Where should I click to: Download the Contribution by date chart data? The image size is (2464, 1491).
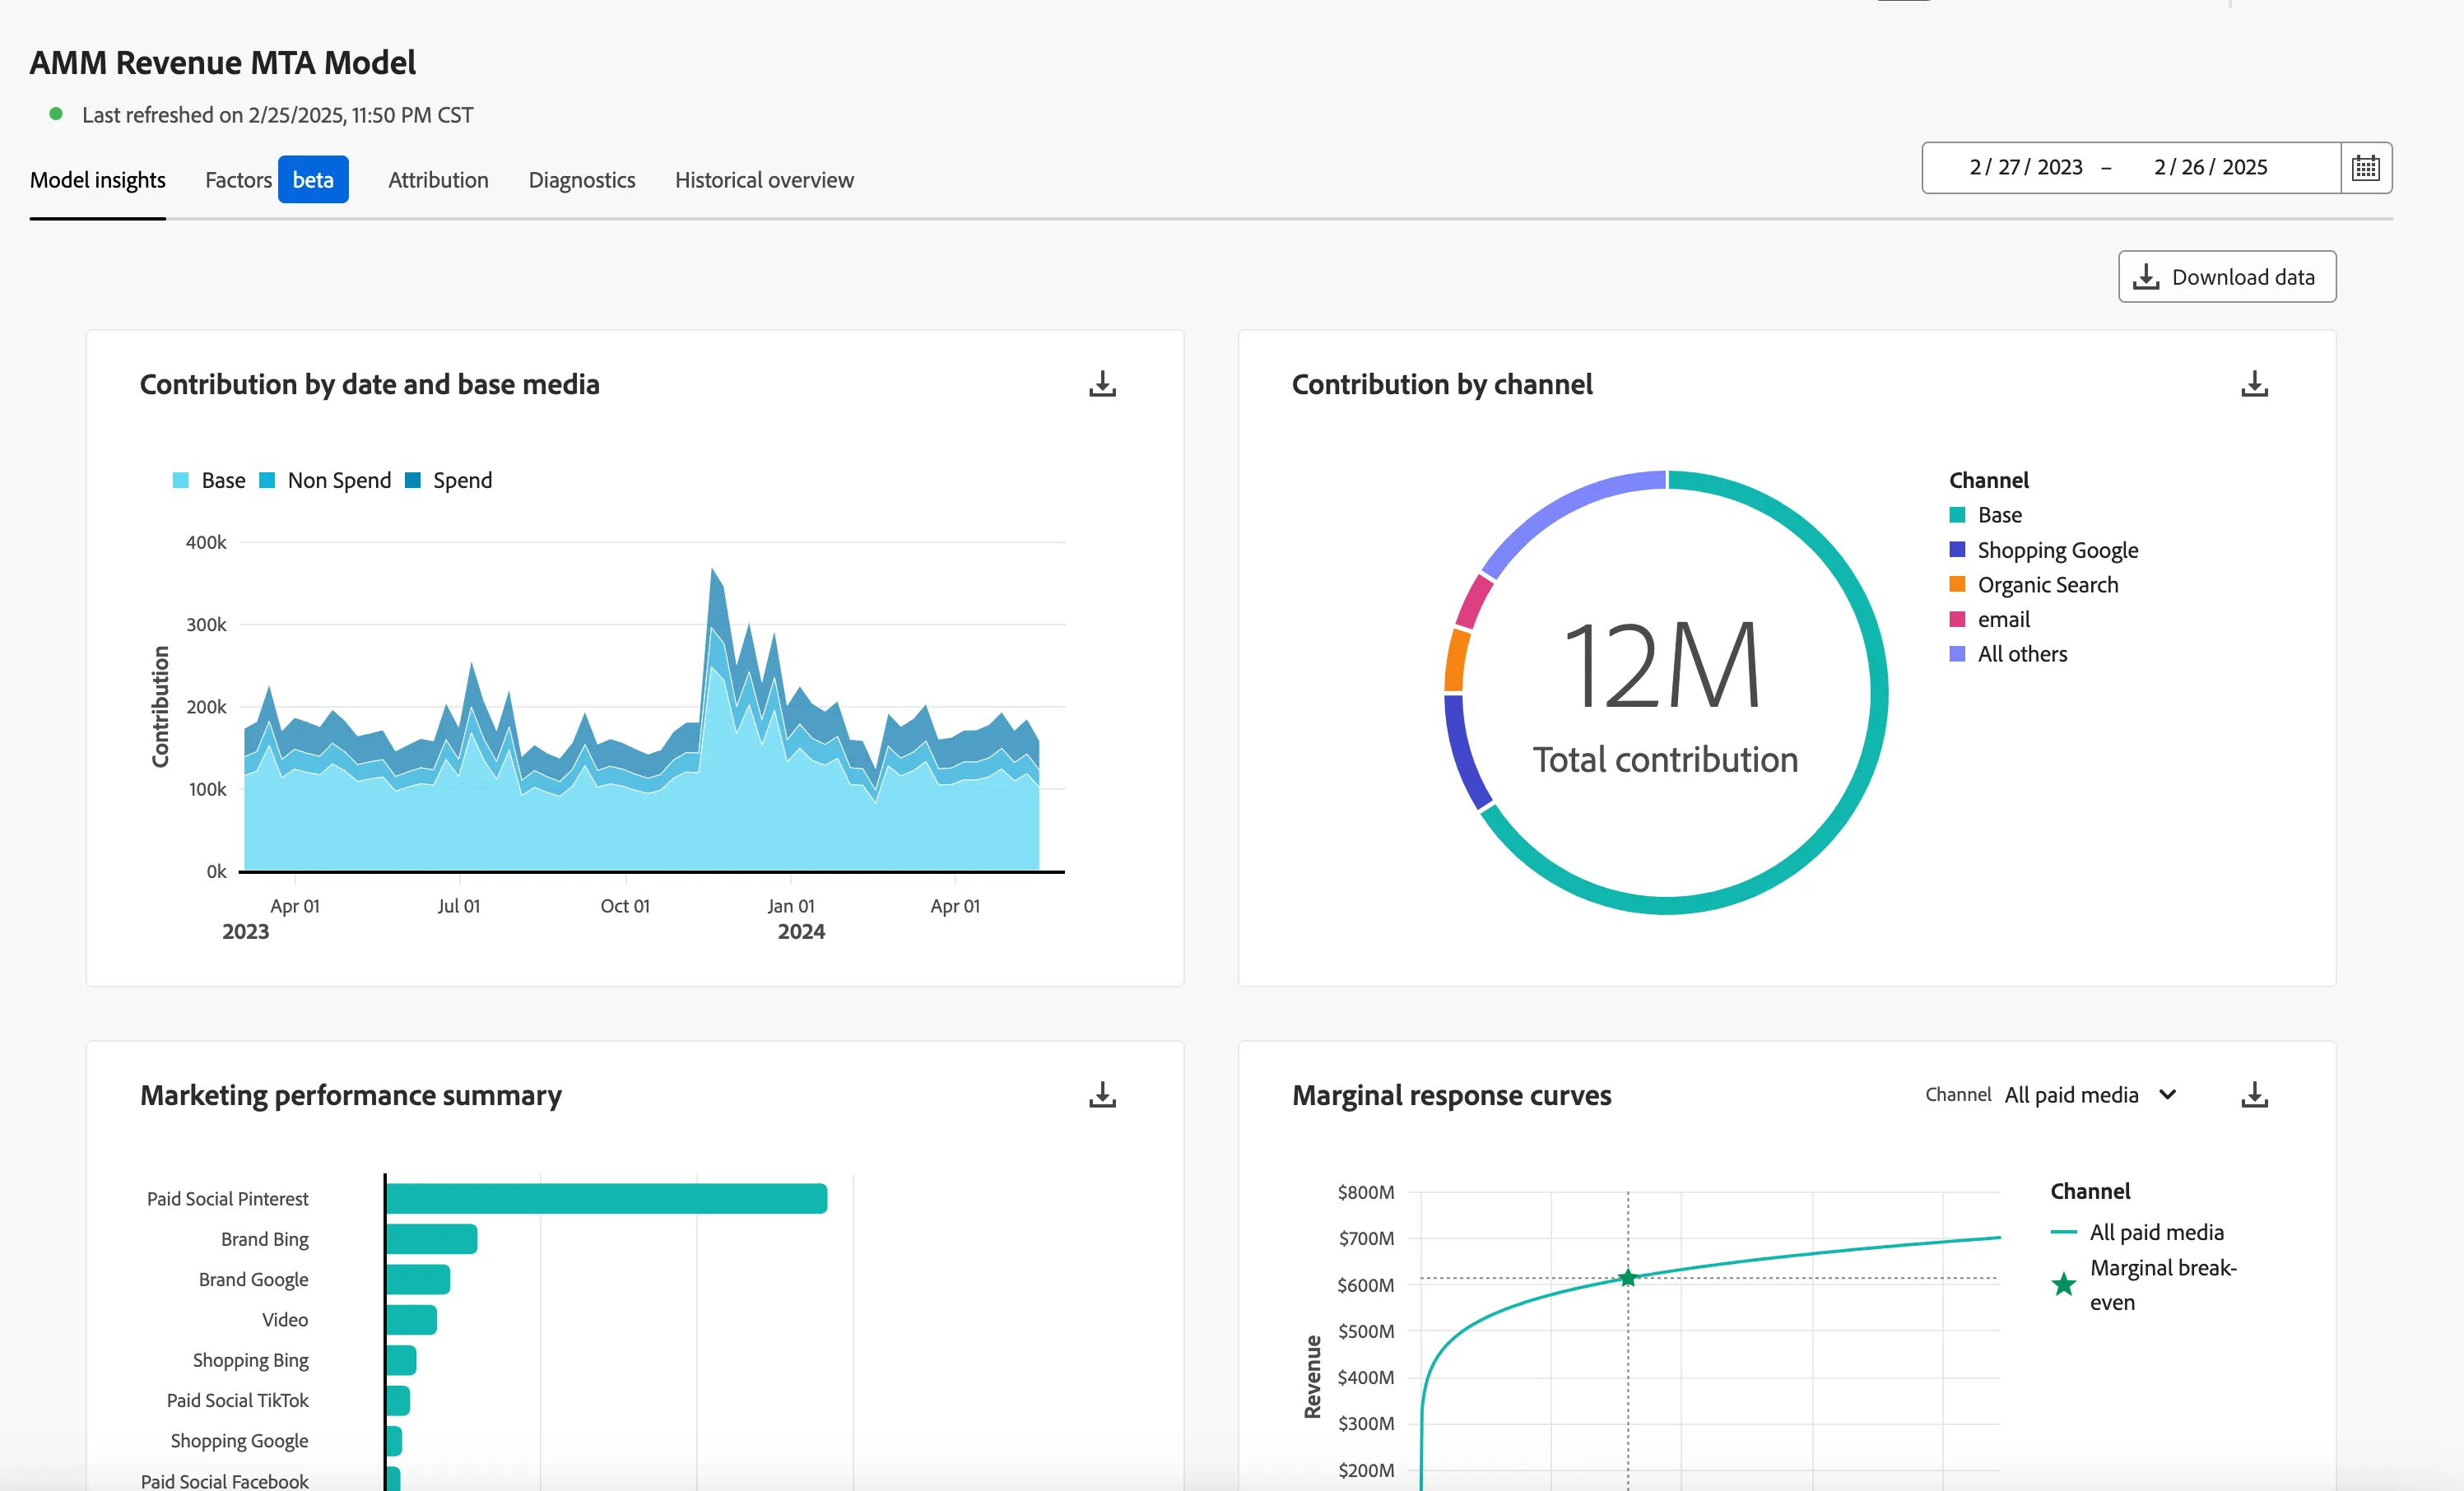1102,384
